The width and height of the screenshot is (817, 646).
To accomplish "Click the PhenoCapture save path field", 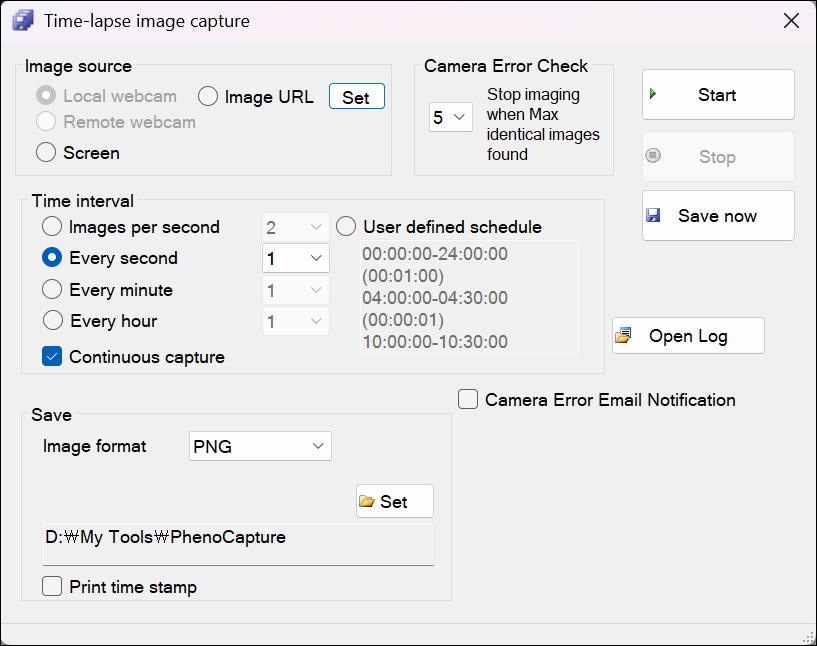I will click(238, 544).
